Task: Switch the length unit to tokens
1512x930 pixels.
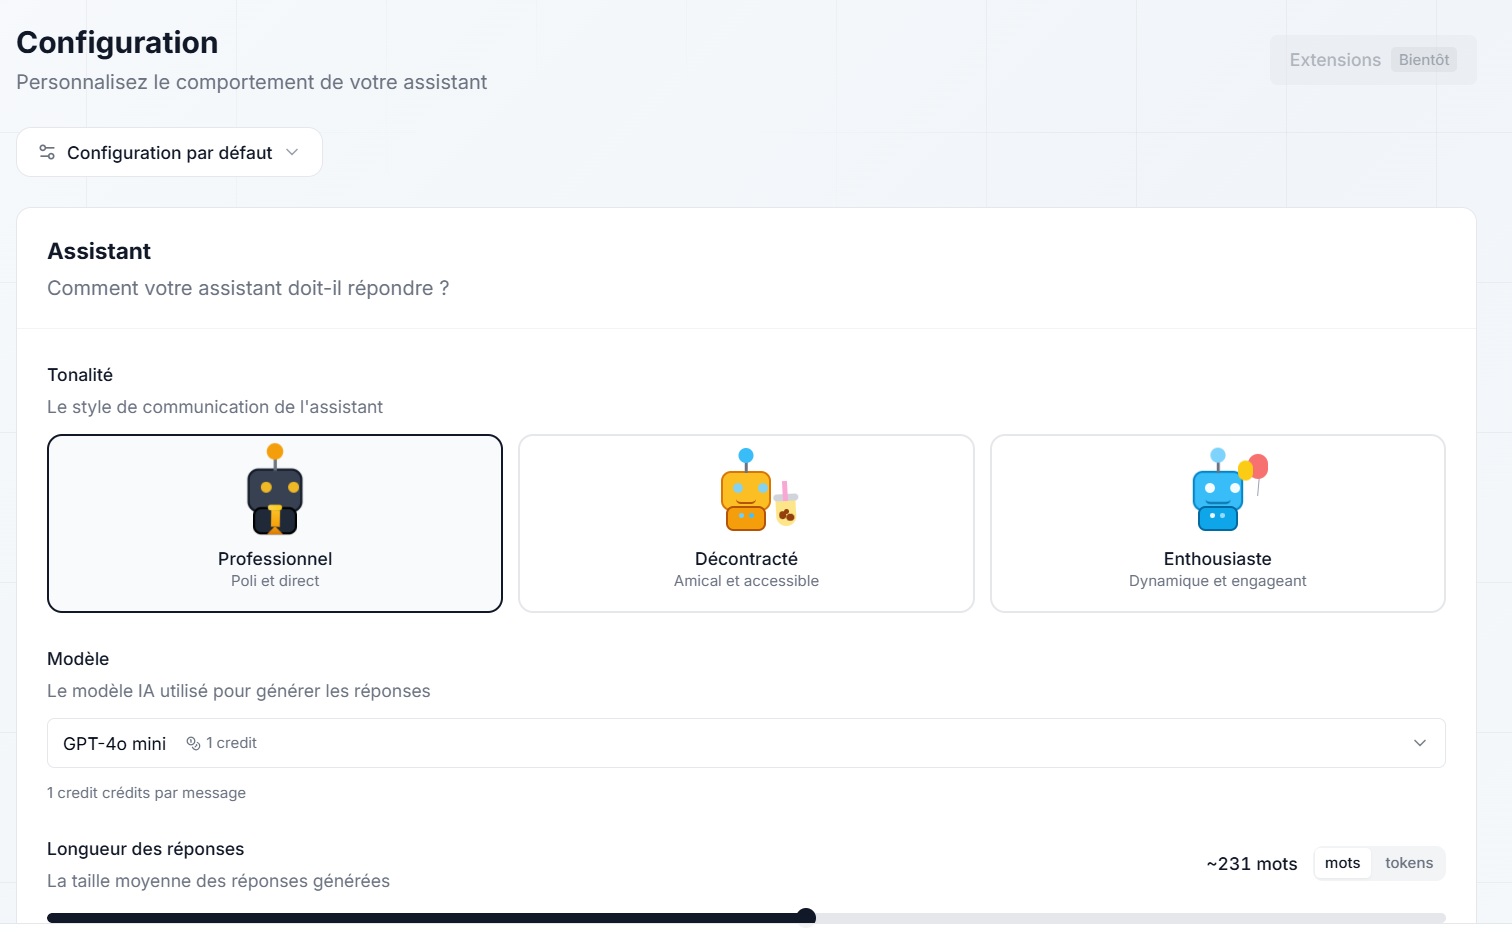Action: coord(1408,863)
